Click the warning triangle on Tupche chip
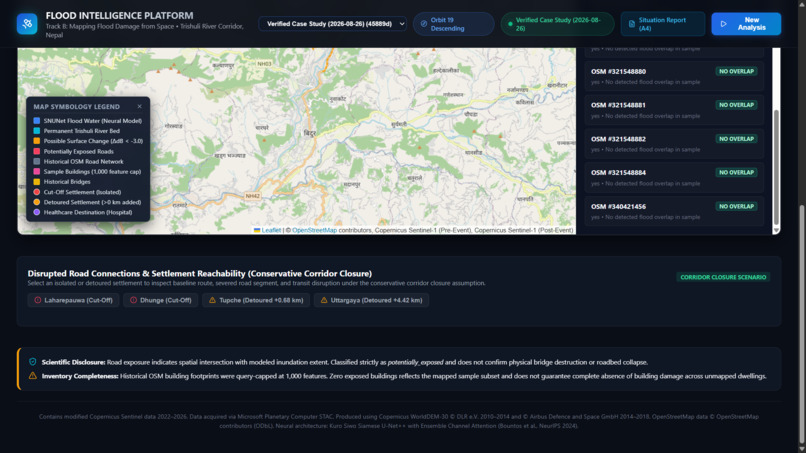 click(x=212, y=300)
